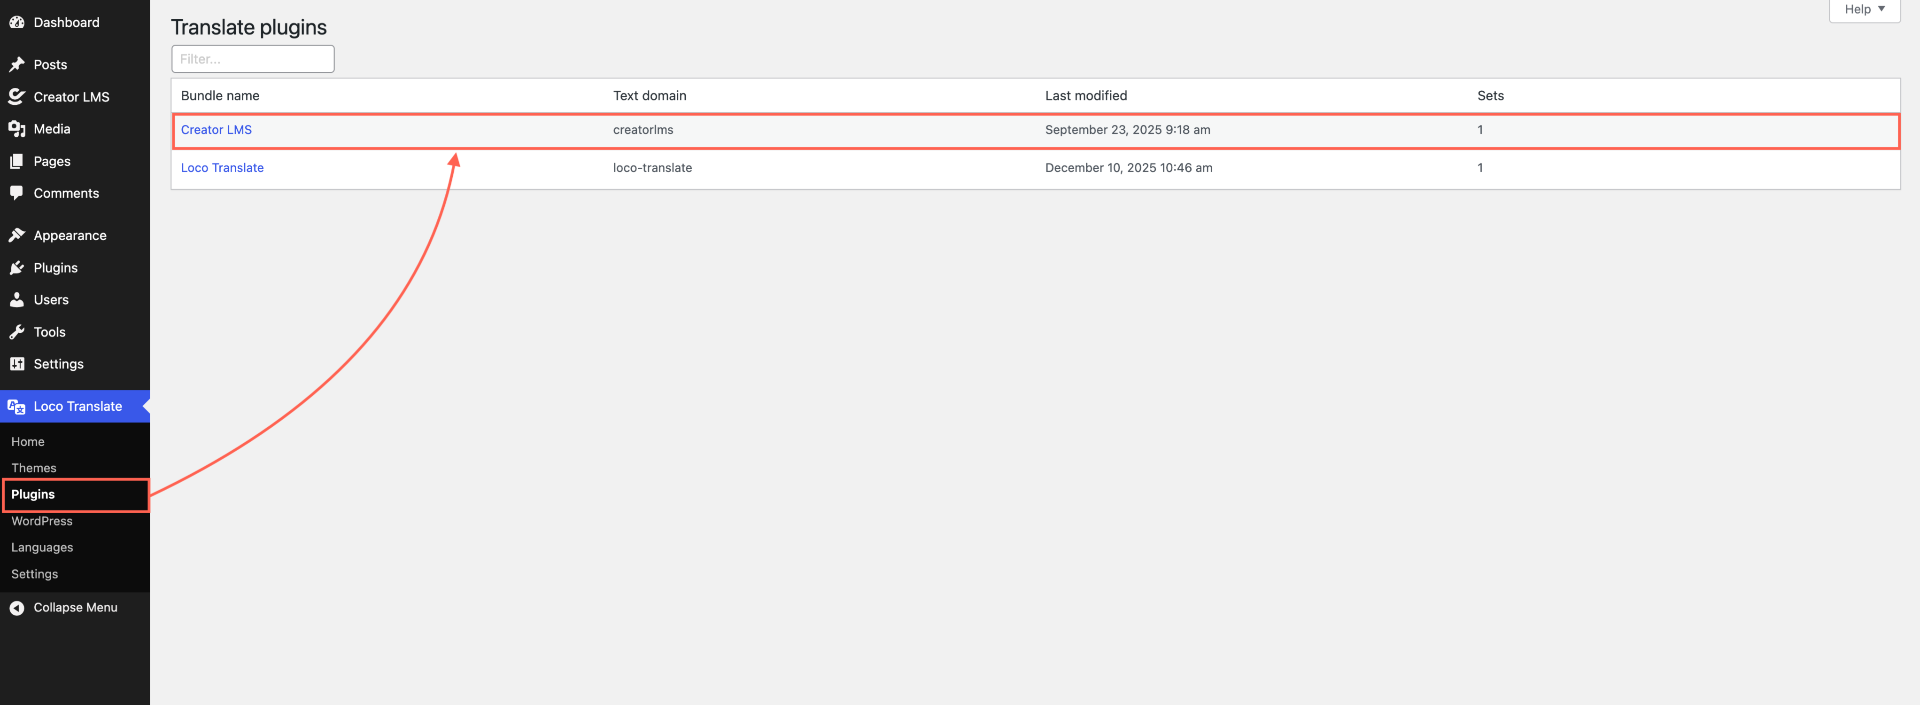Open Users menu item
The image size is (1920, 705).
pos(51,299)
